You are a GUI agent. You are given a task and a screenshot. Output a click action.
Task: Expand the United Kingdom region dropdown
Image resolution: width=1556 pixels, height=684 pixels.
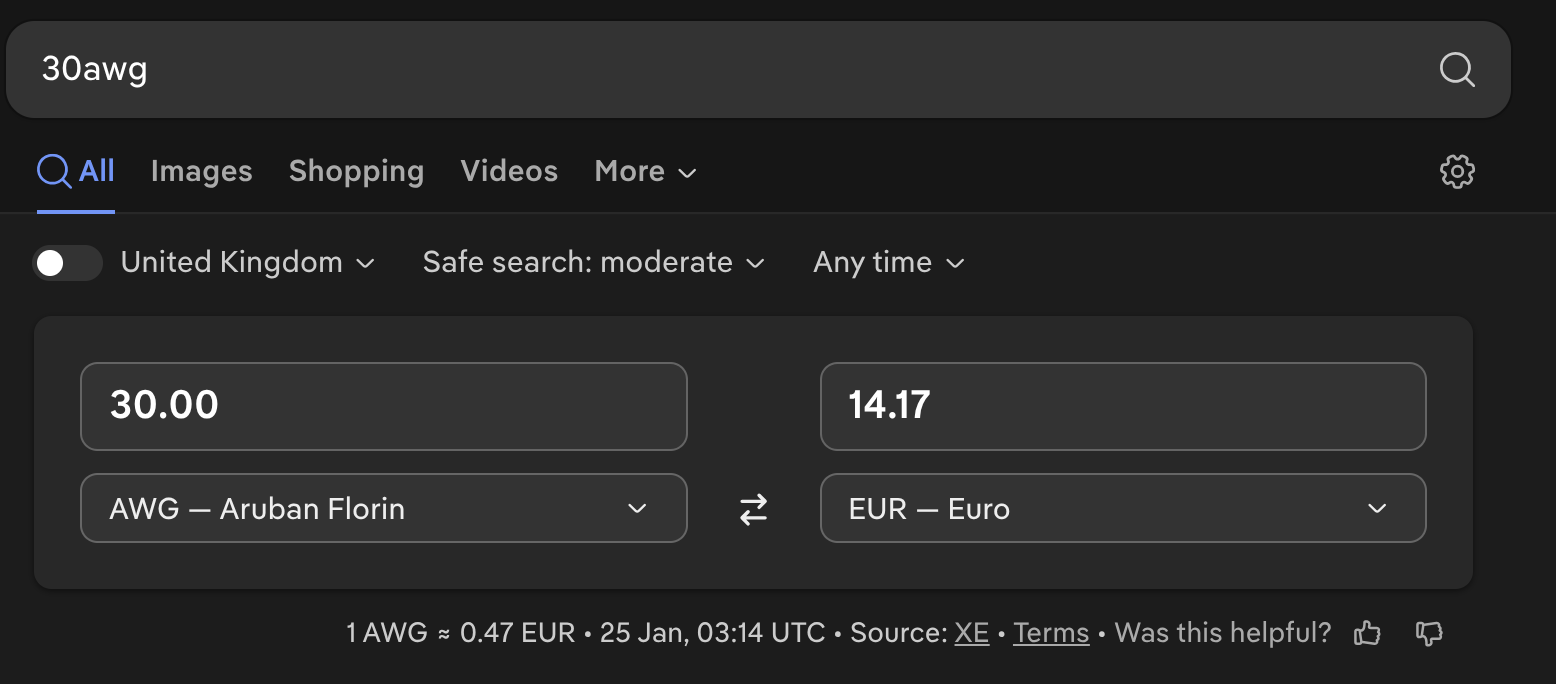click(x=248, y=263)
